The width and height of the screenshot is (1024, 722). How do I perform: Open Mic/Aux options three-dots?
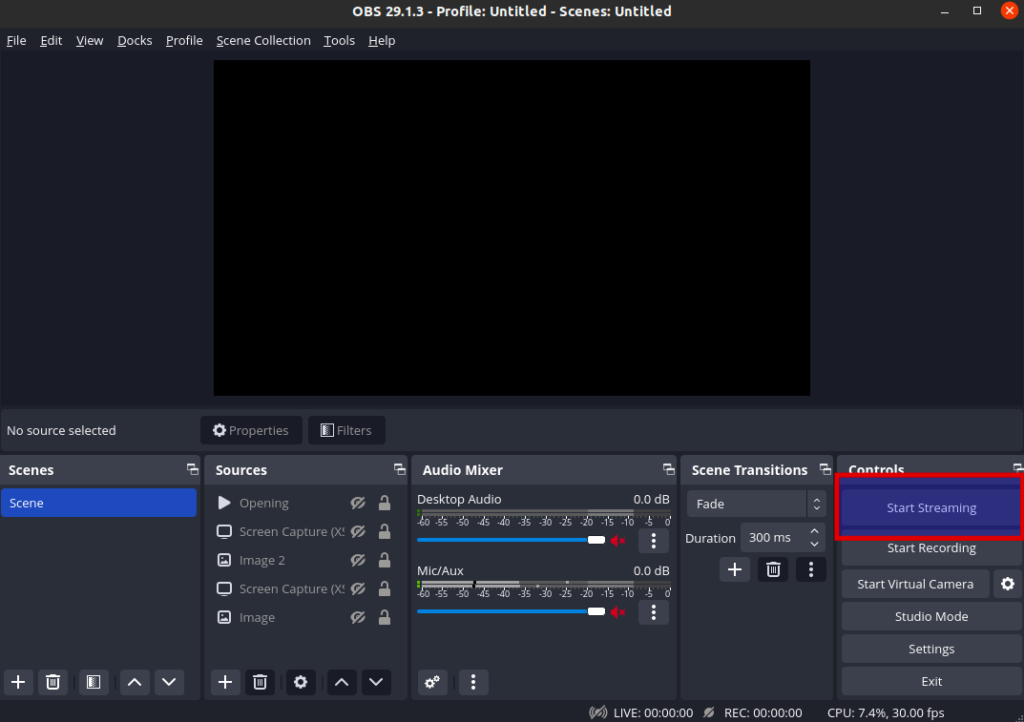point(654,612)
